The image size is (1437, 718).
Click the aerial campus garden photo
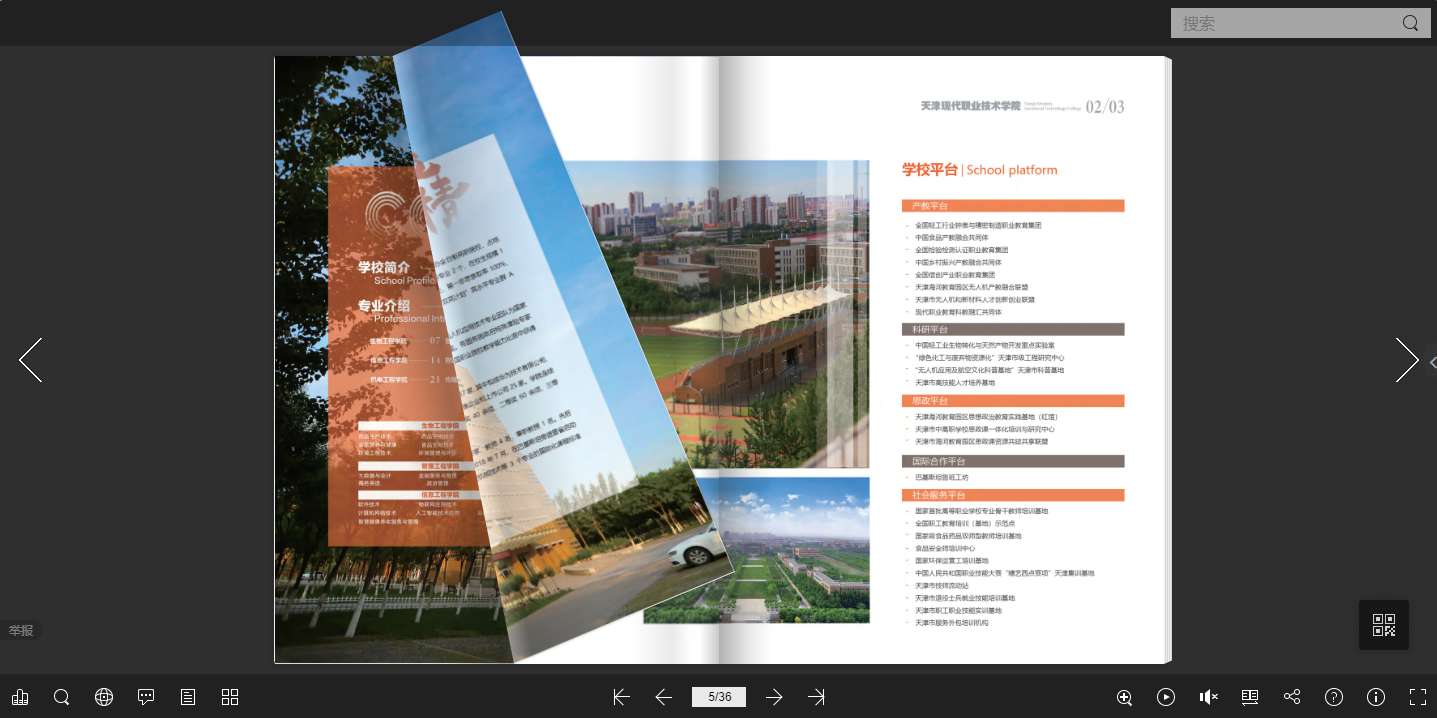coord(756,550)
